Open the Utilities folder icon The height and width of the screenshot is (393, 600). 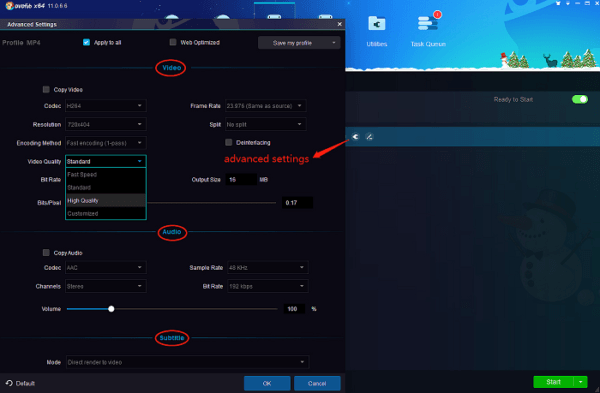click(377, 24)
